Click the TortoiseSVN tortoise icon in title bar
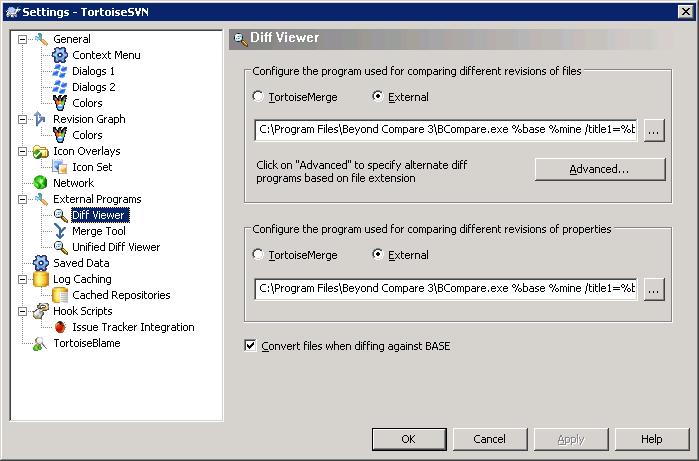The image size is (699, 461). [13, 12]
